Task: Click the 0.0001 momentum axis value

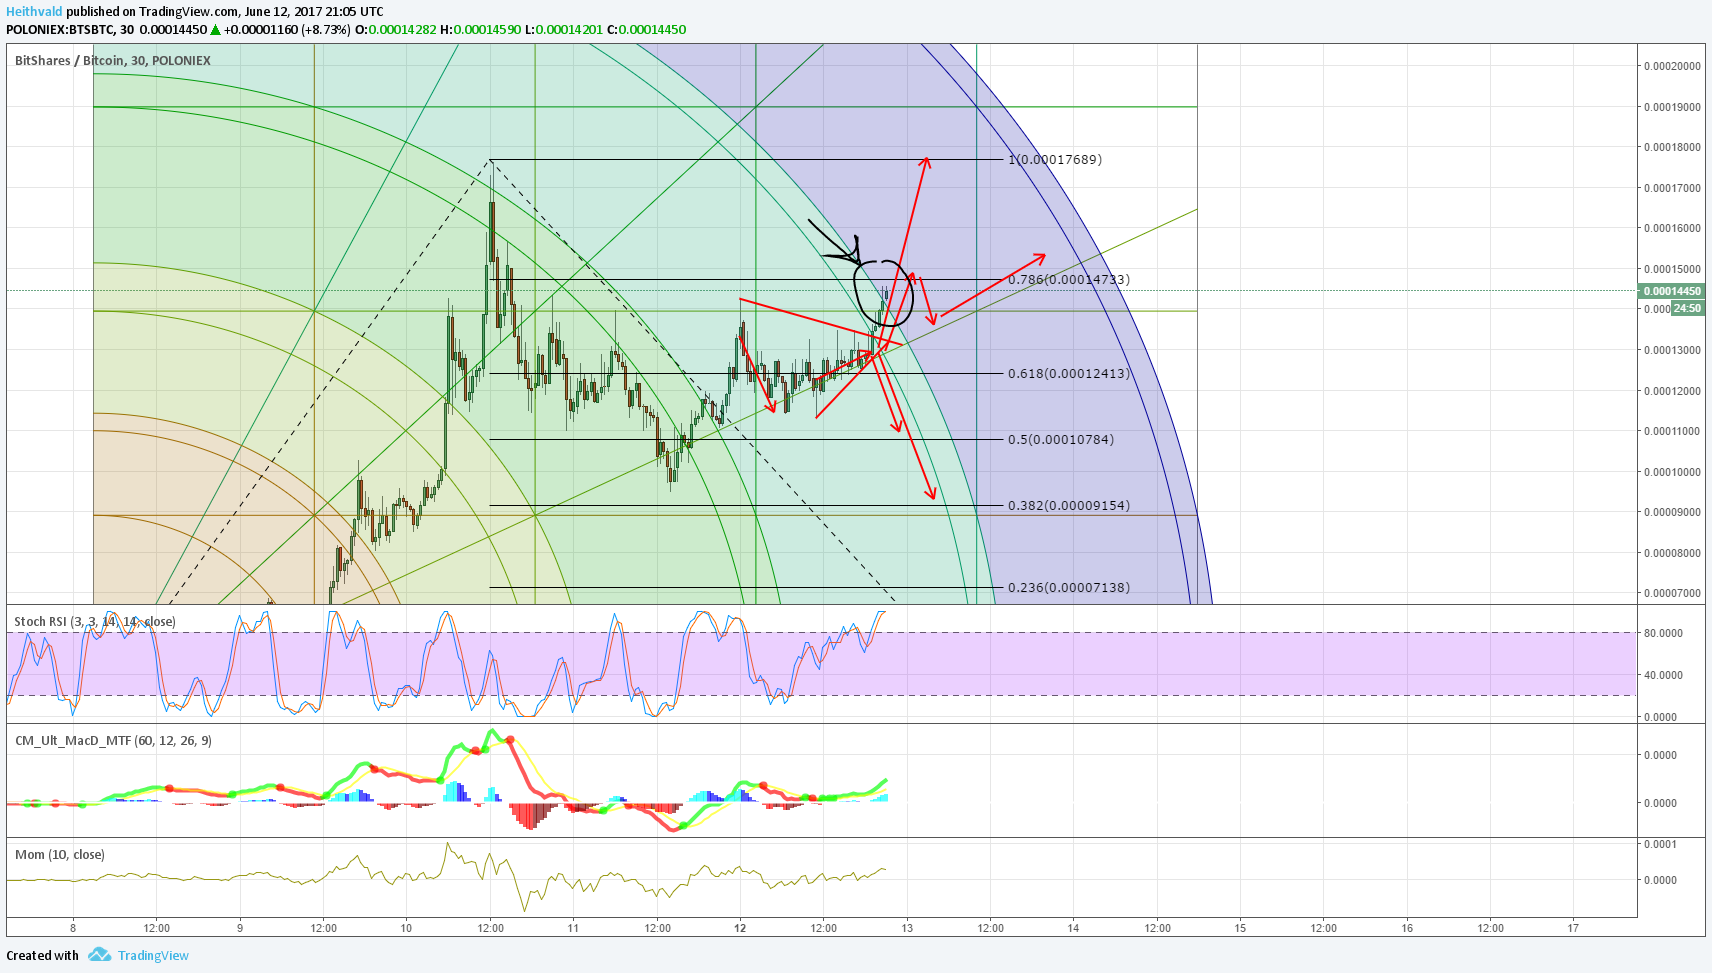Action: click(1661, 844)
